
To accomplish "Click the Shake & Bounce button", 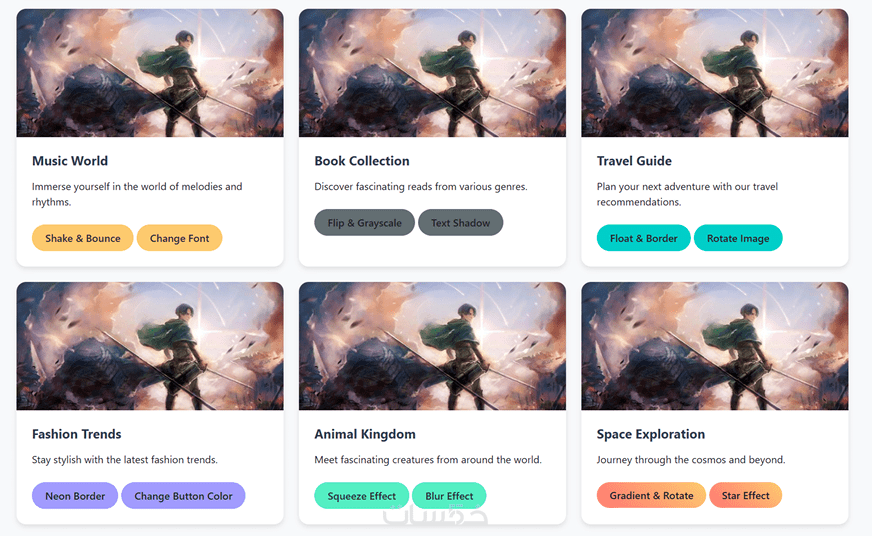I will pos(82,238).
